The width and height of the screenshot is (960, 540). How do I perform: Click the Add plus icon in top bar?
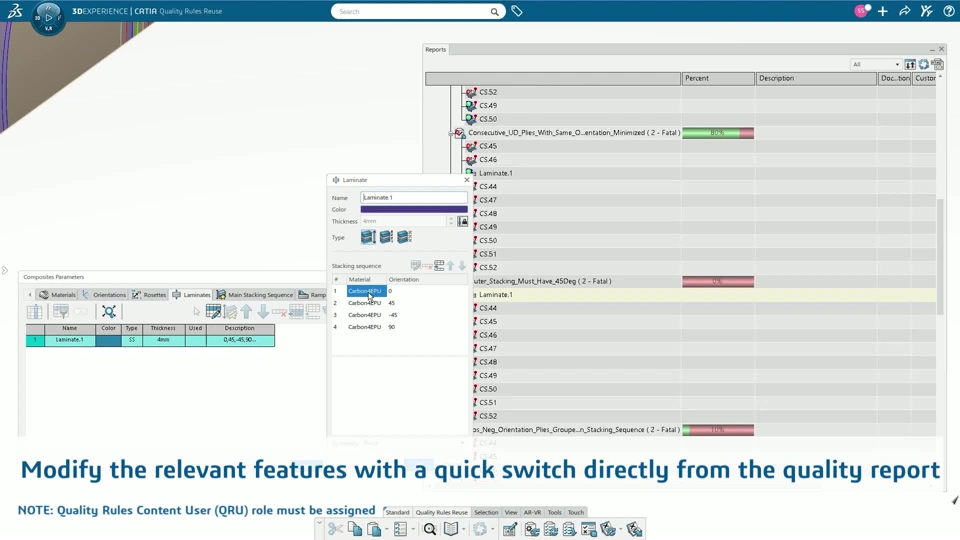click(882, 11)
